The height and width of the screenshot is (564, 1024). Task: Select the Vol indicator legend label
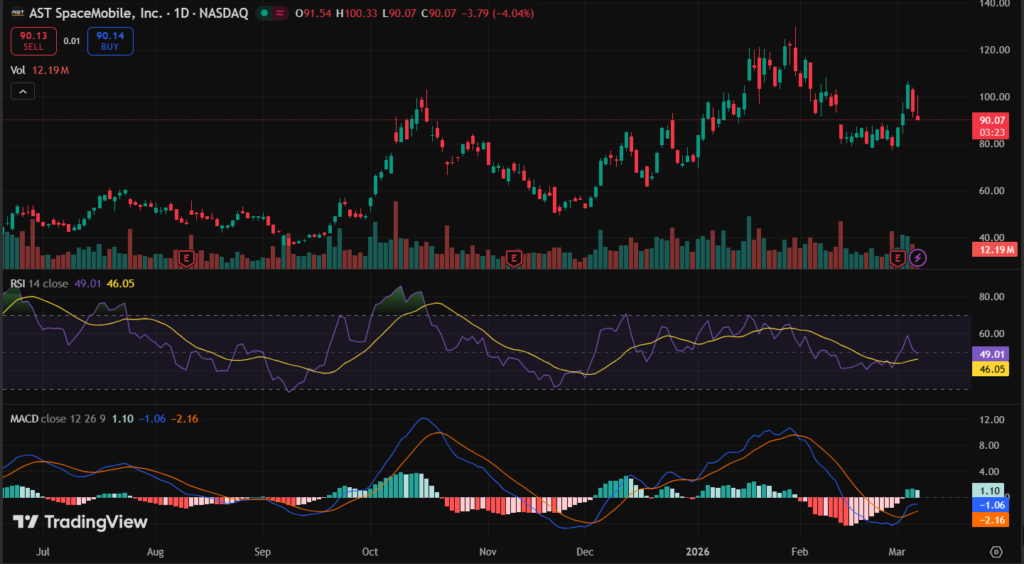(x=18, y=70)
